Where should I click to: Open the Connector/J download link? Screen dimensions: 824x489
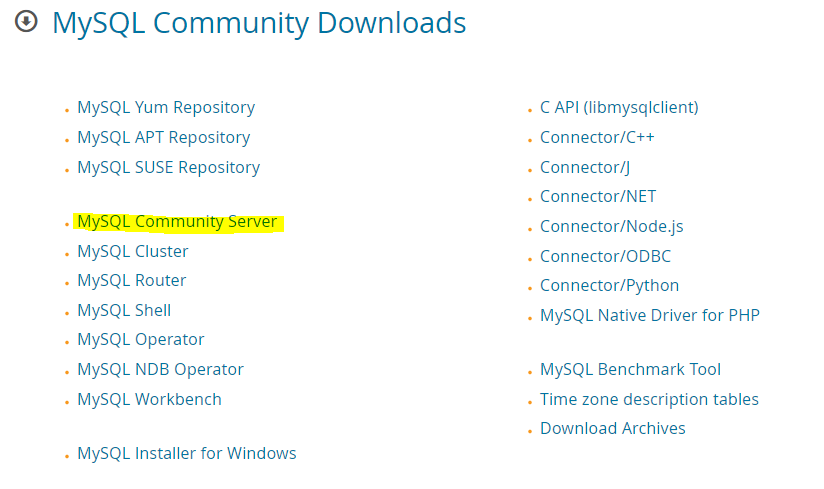tap(585, 168)
